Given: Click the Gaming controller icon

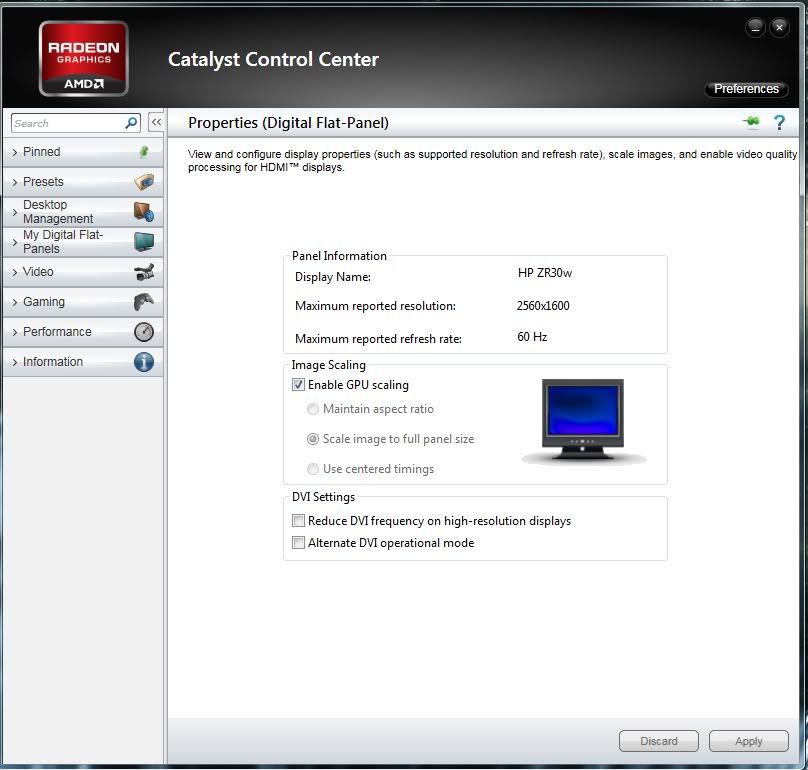Looking at the screenshot, I should tap(144, 302).
